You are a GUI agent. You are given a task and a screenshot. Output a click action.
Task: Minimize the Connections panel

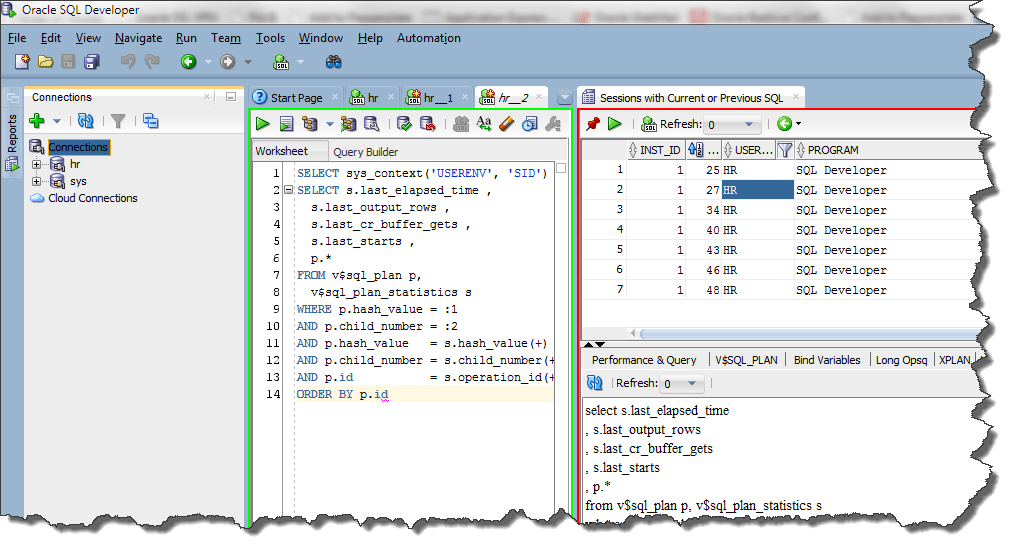pyautogui.click(x=230, y=96)
